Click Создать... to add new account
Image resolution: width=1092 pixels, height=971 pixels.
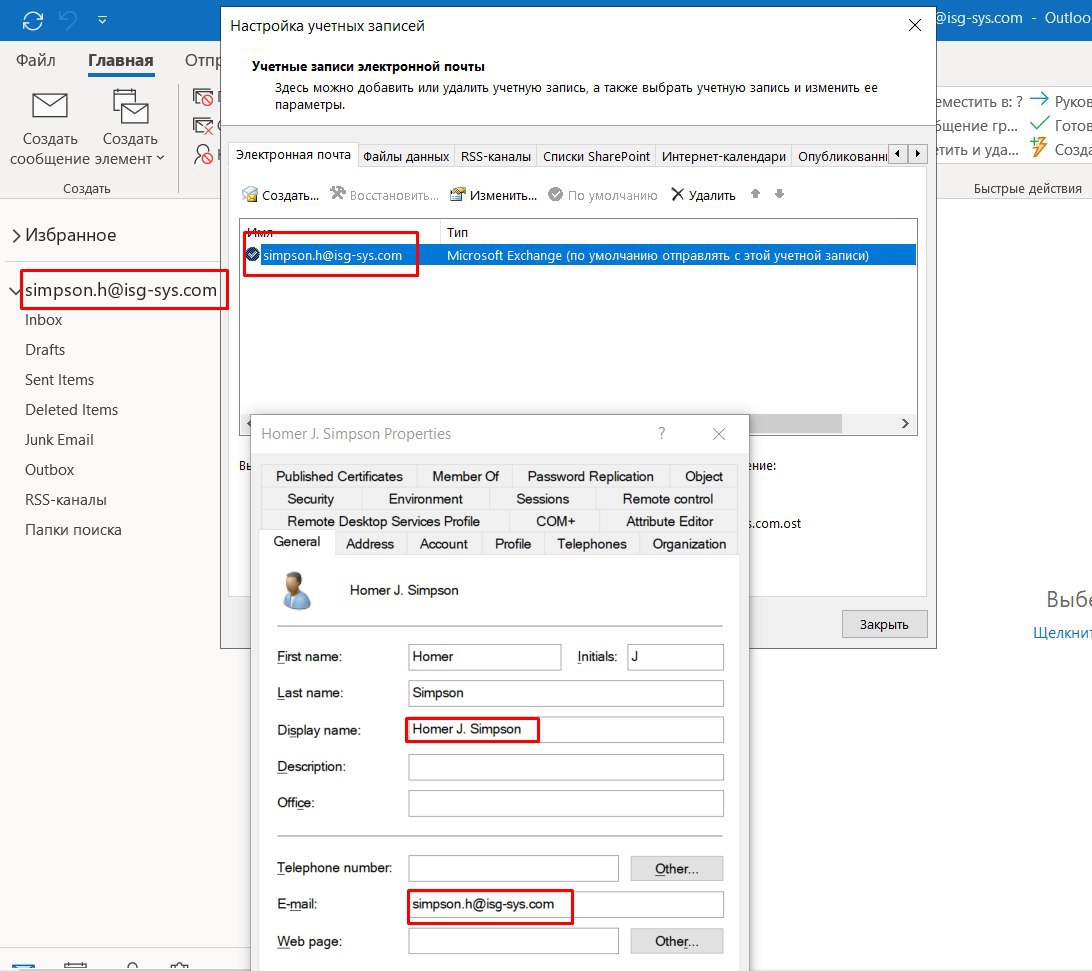click(280, 195)
